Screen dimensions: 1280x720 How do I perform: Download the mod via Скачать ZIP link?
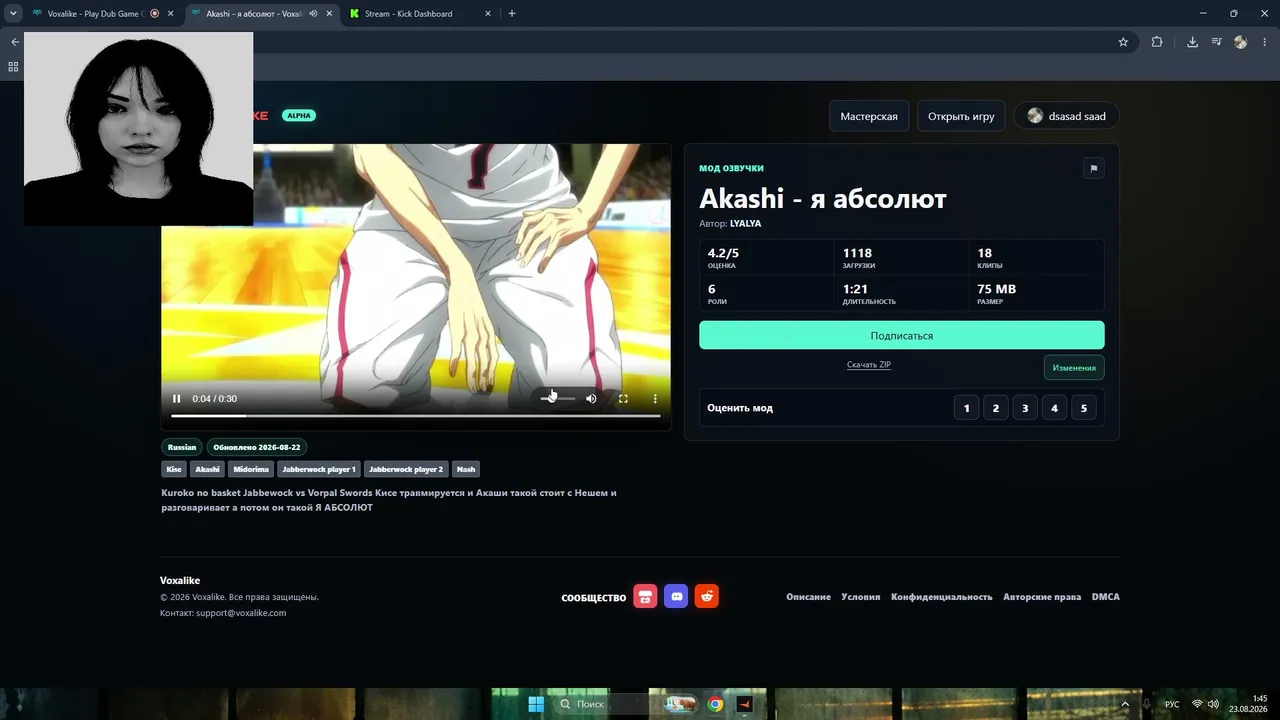pyautogui.click(x=869, y=365)
